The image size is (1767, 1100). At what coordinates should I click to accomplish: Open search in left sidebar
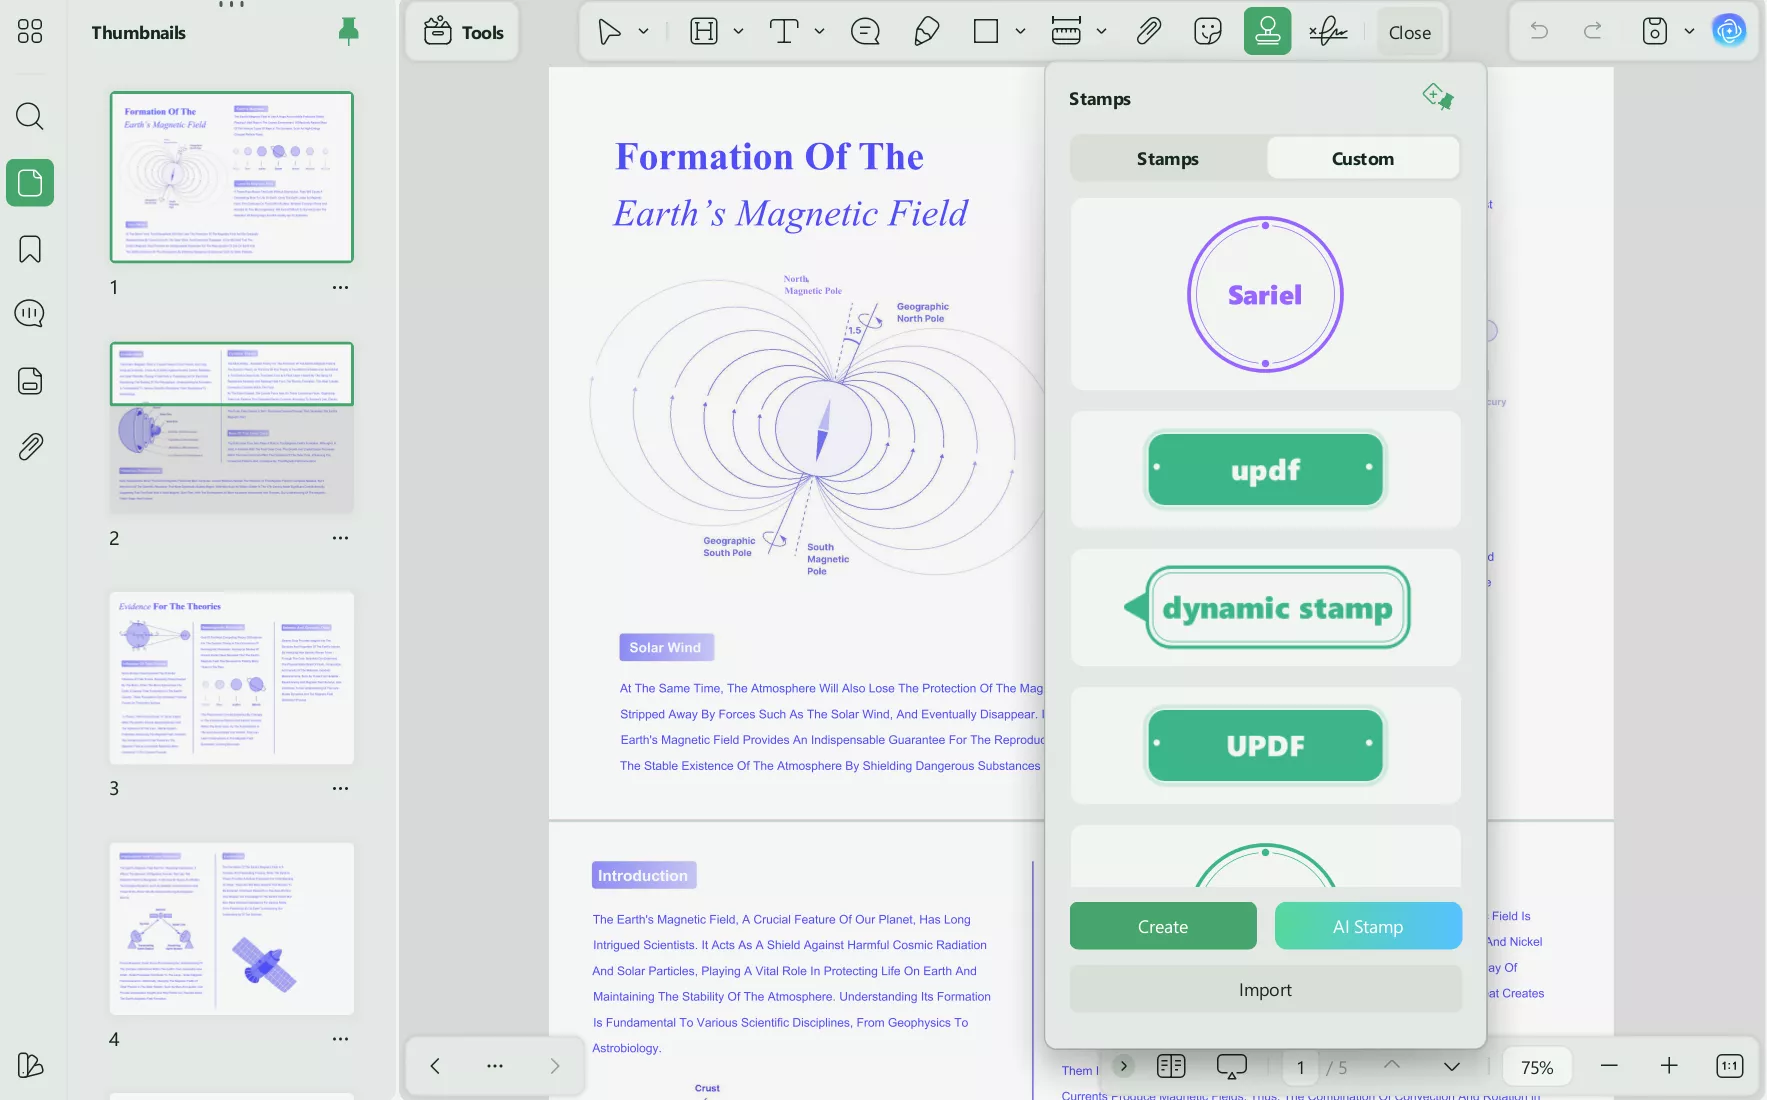30,117
